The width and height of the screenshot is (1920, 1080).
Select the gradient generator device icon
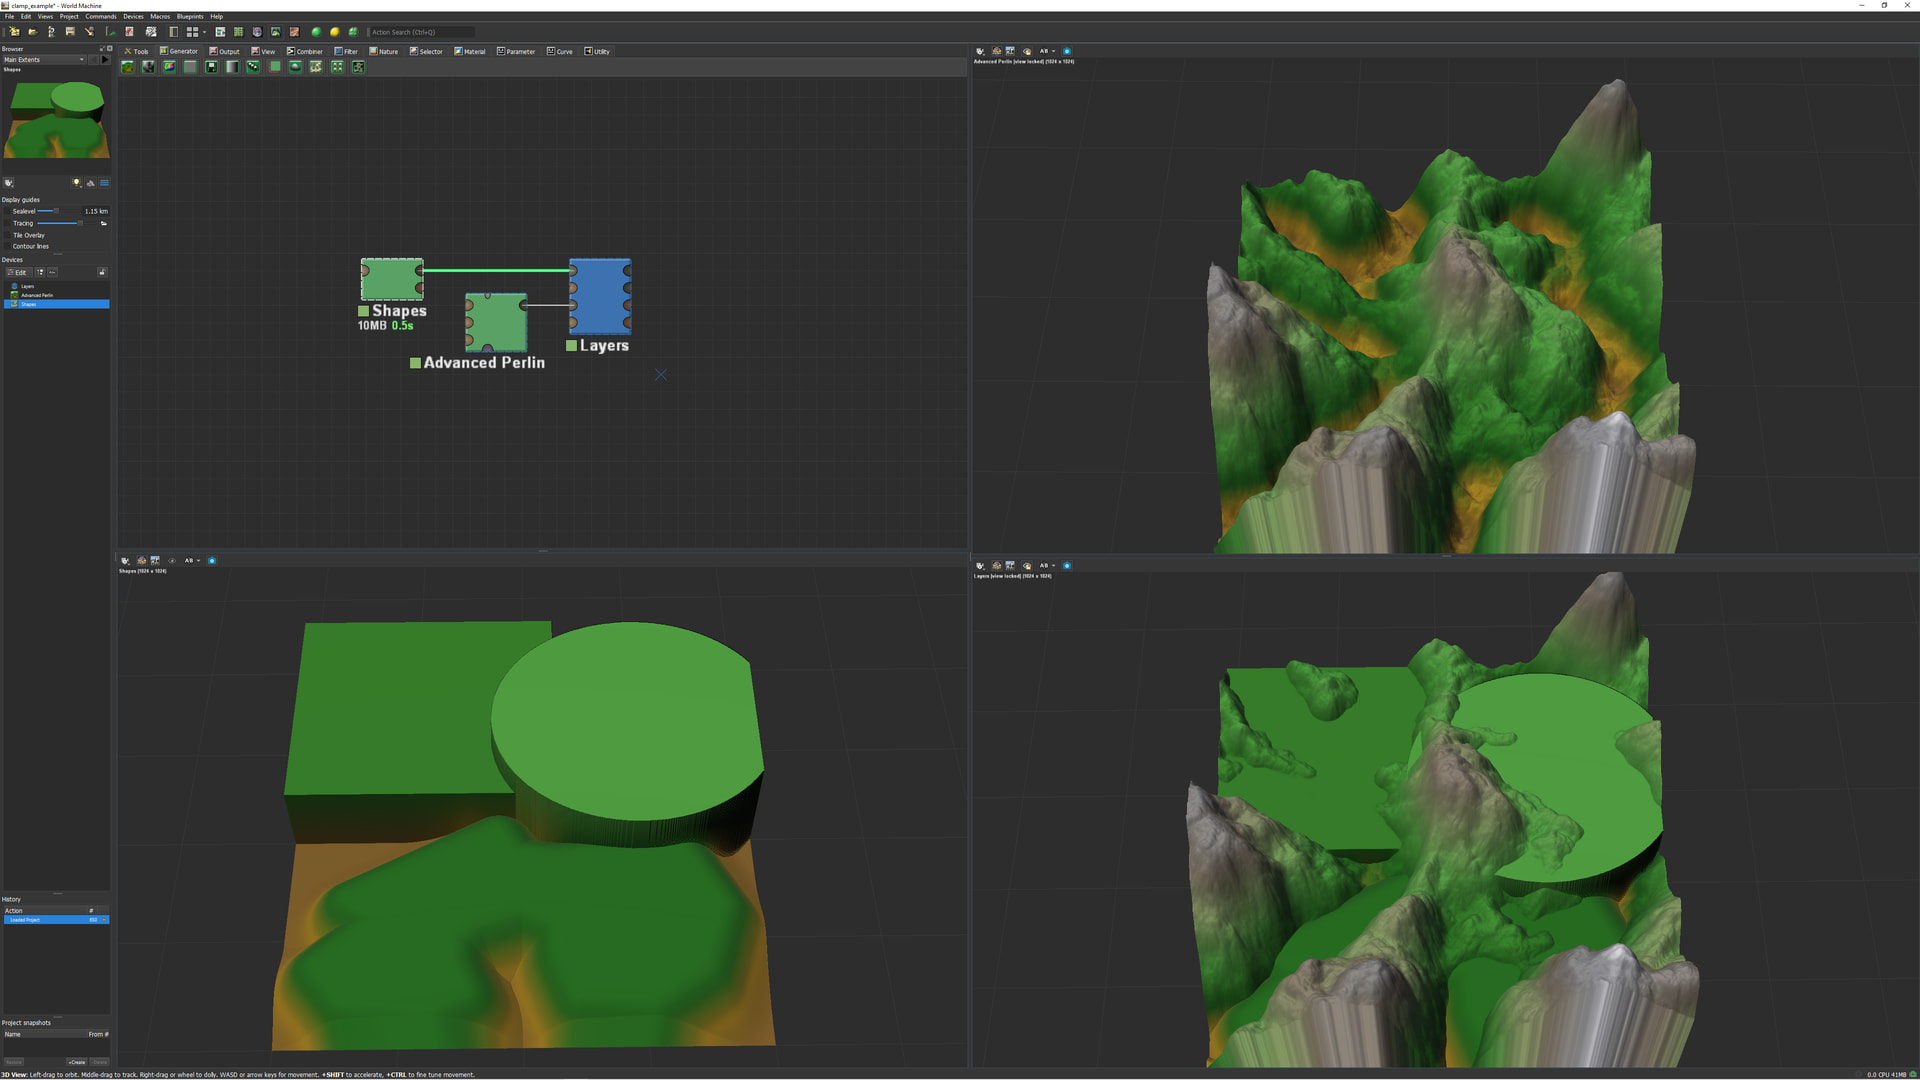232,67
